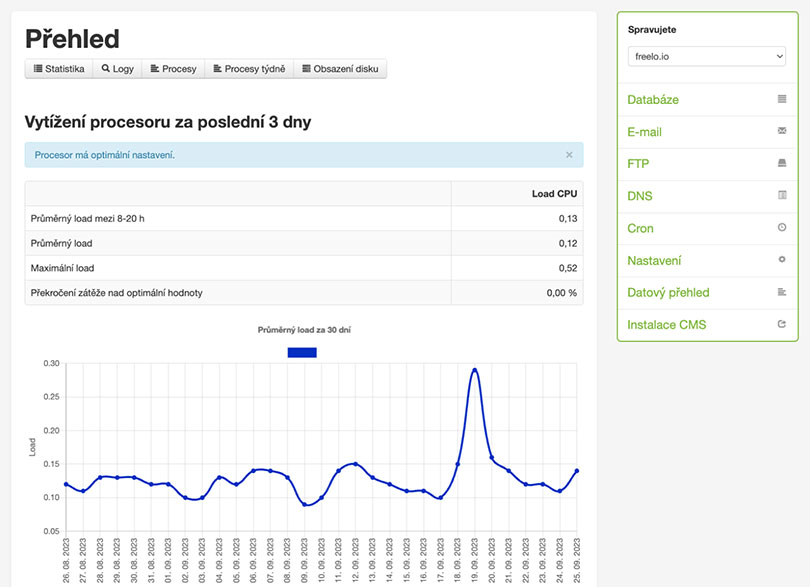
Task: Select the 0,00 % value
Action: coord(562,293)
